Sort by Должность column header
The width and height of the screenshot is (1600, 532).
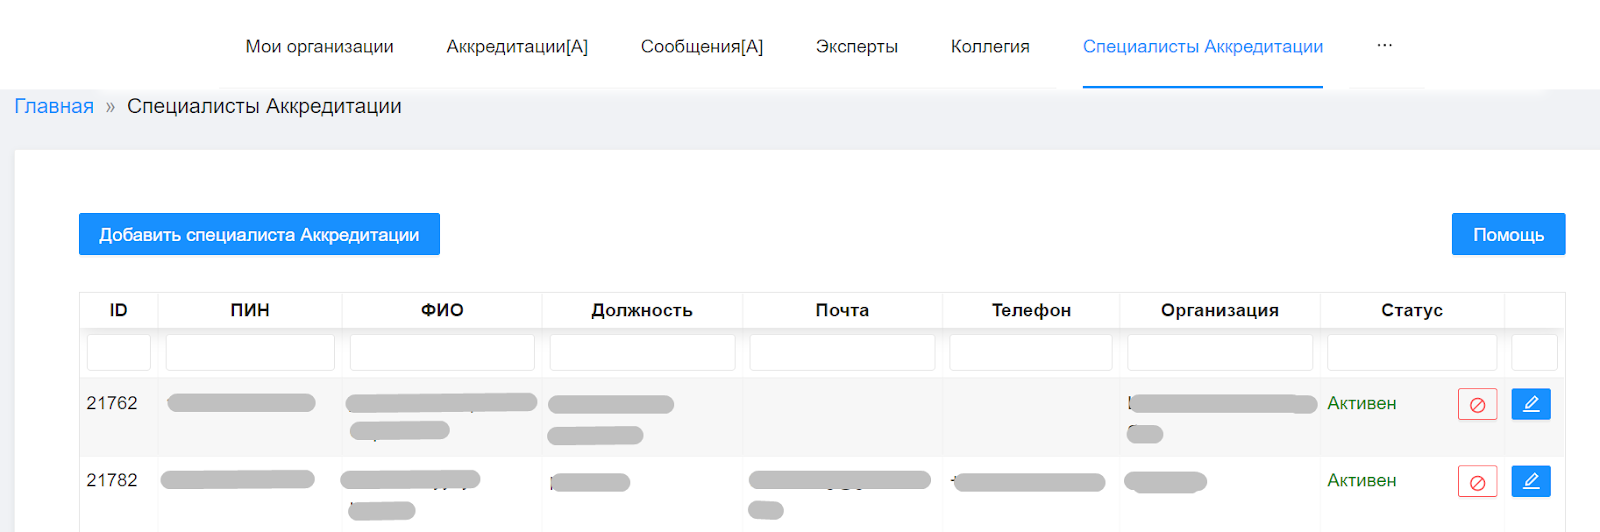(x=642, y=310)
